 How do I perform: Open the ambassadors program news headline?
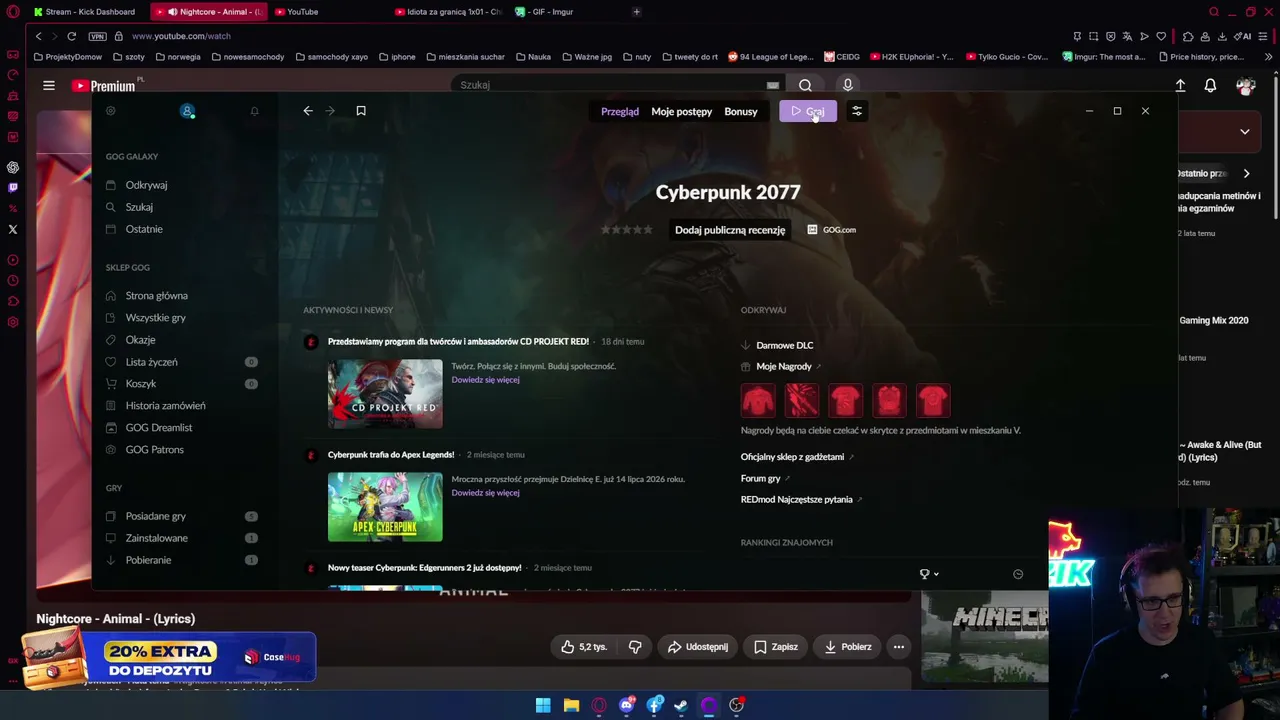458,342
